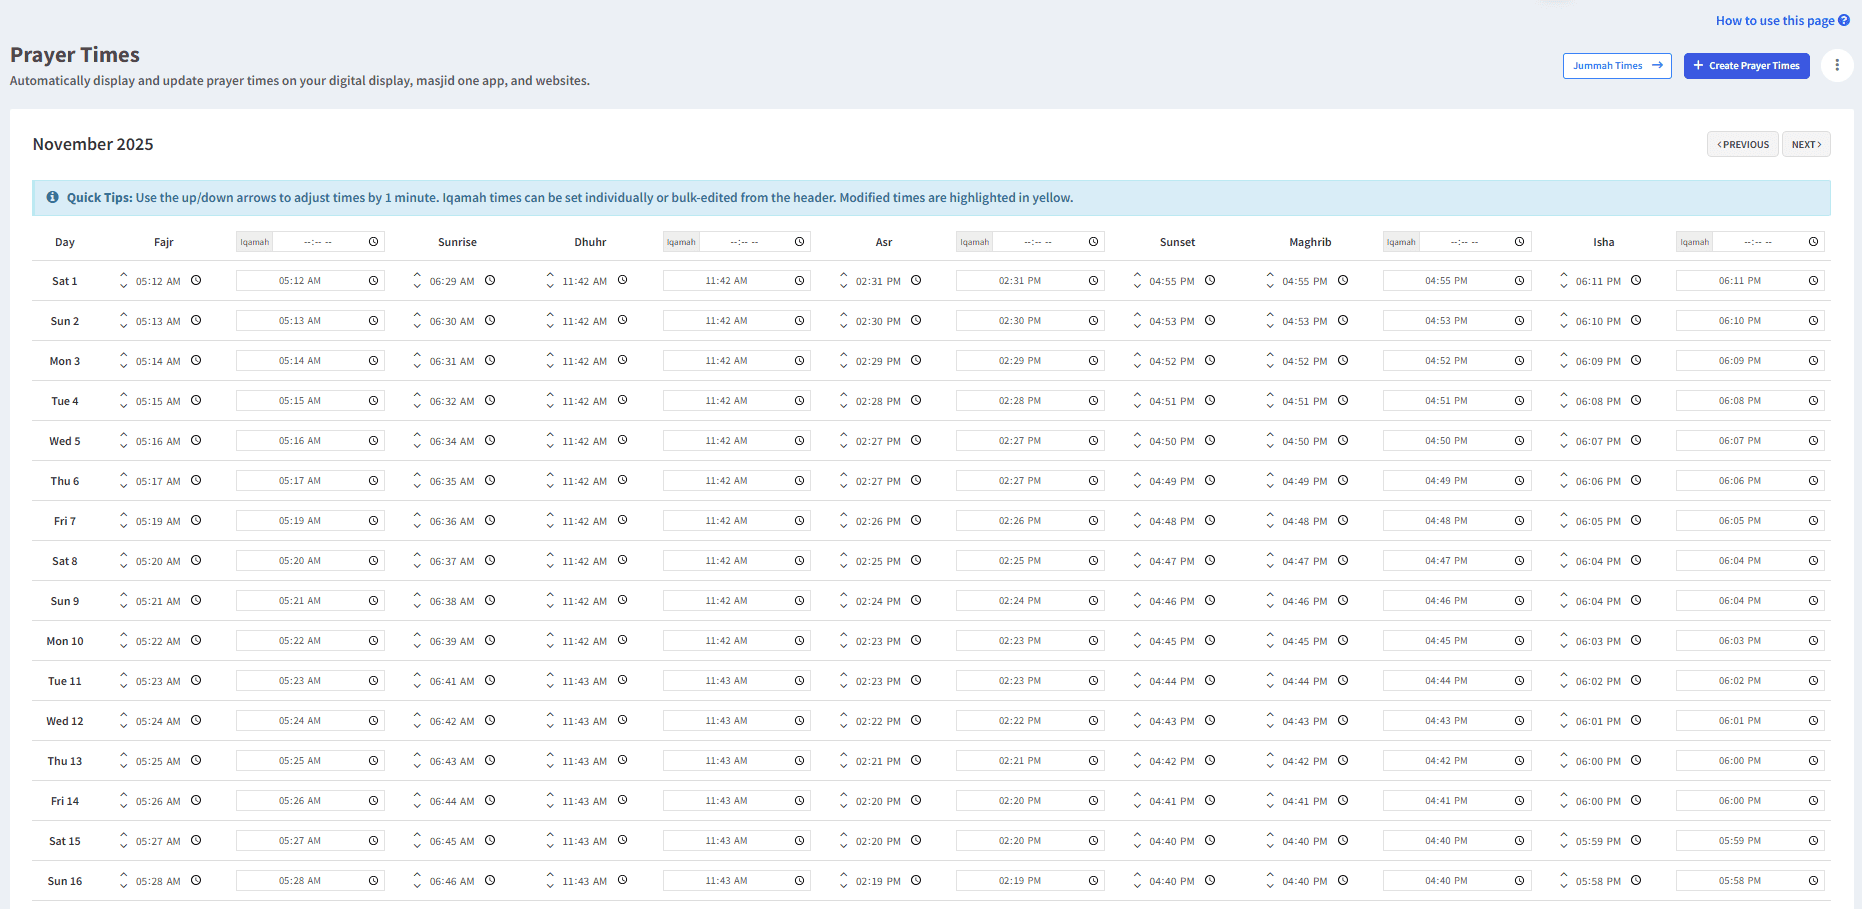The image size is (1862, 909).
Task: Go to the next month
Action: point(1806,144)
